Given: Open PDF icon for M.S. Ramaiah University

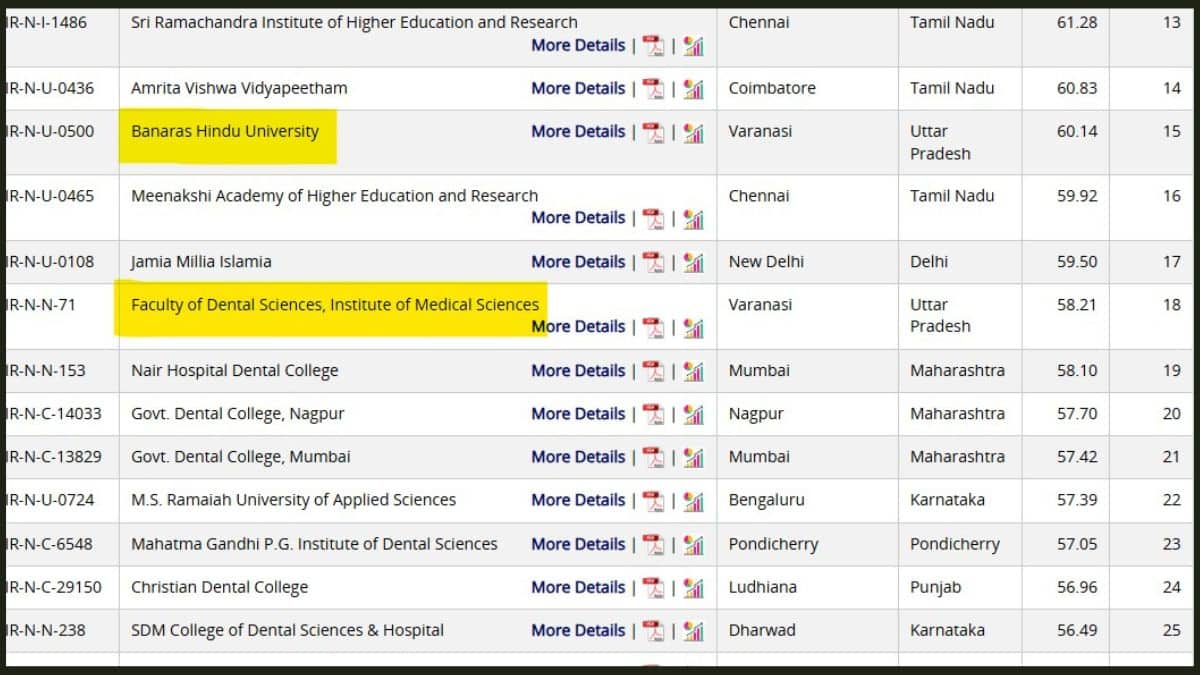Looking at the screenshot, I should point(653,501).
